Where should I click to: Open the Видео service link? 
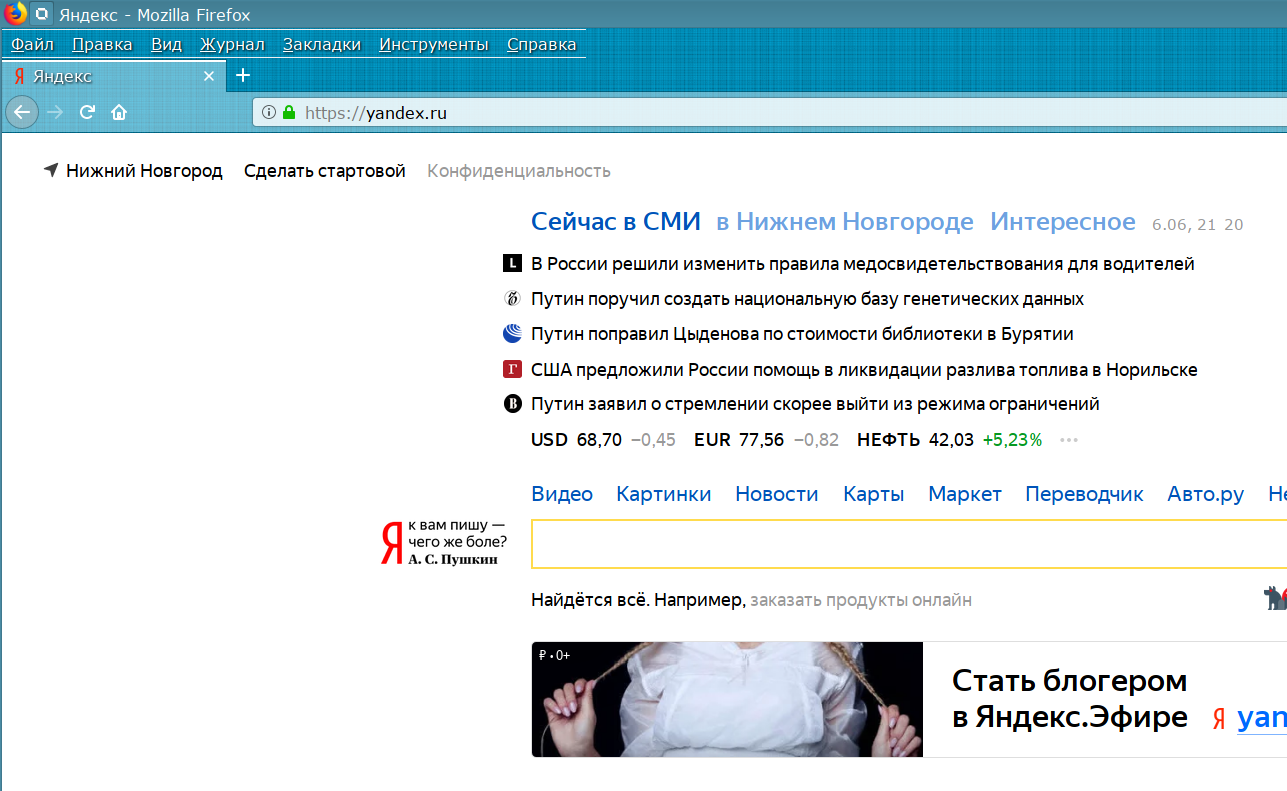pos(562,494)
